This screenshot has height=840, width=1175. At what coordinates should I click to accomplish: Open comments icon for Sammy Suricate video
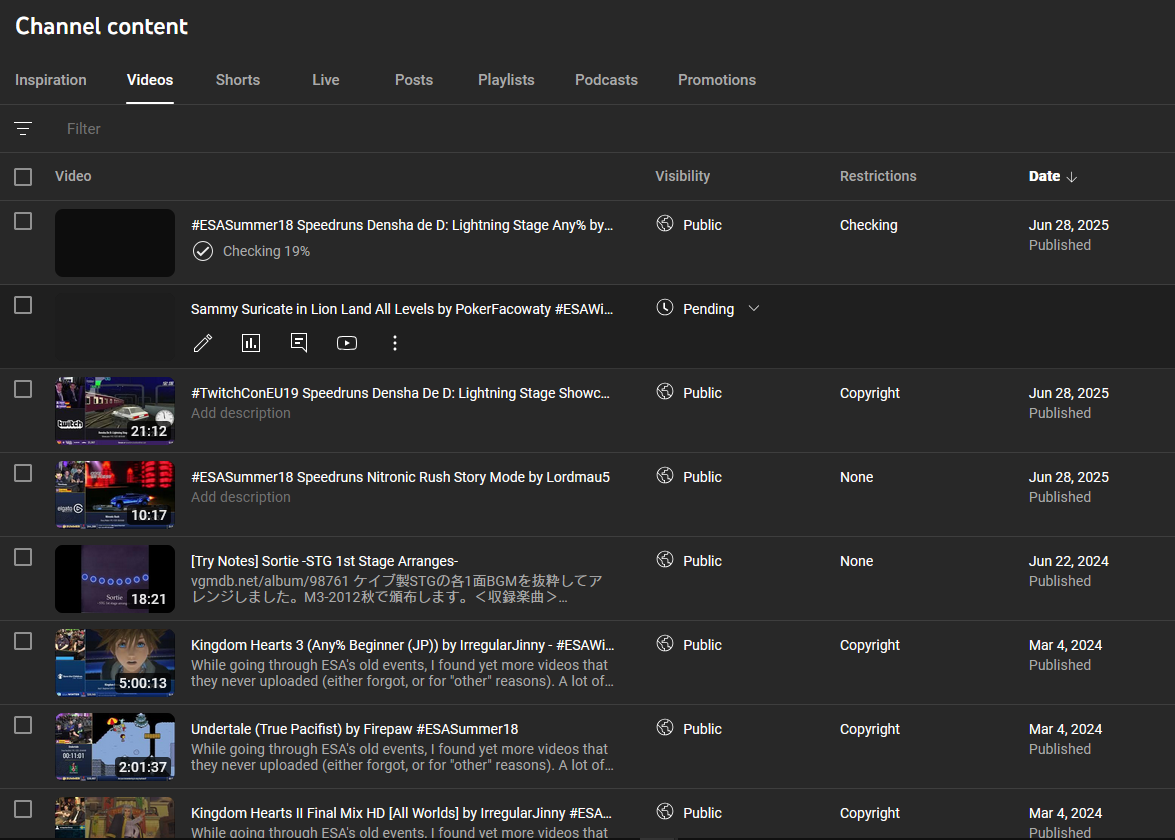coord(299,343)
